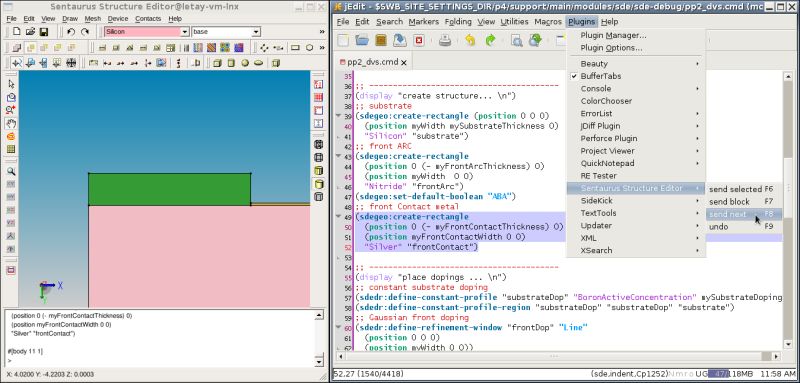Click the red Close buffer icon in jEdit
Viewport: 800px width, 383px height.
[419, 40]
